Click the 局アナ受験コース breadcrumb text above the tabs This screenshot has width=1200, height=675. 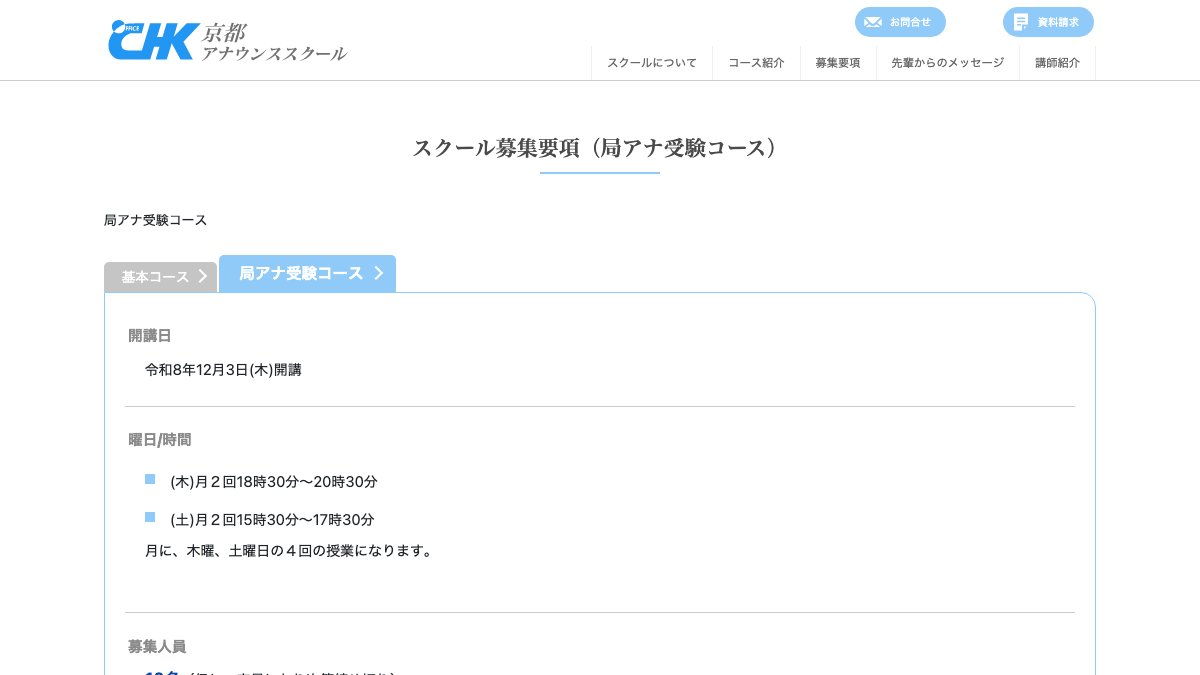(155, 220)
